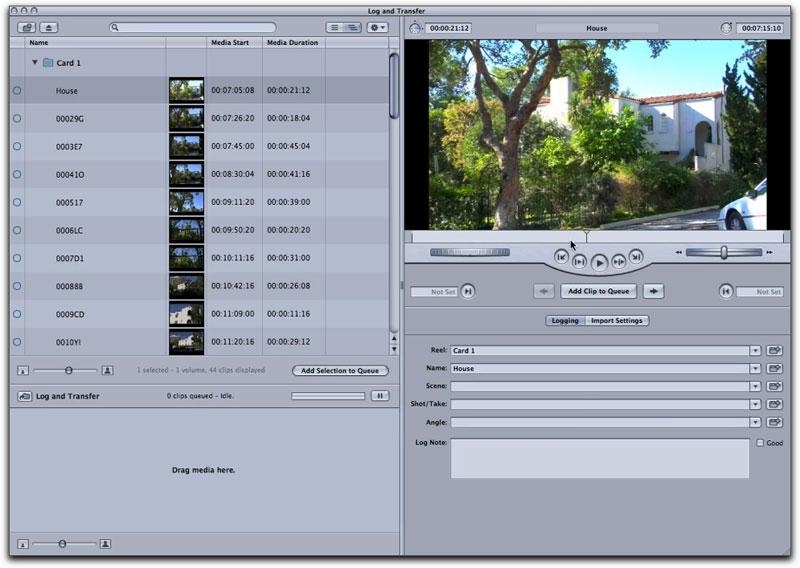Image resolution: width=800 pixels, height=568 pixels.
Task: Click Add Selection to Queue button
Action: (340, 371)
